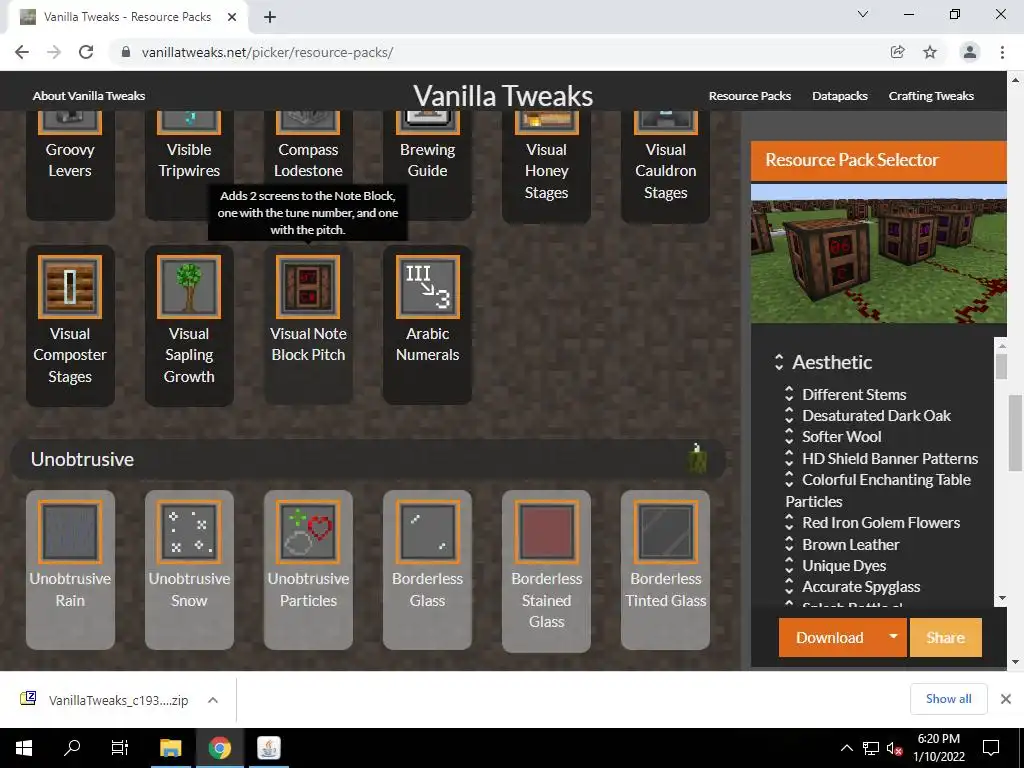Toggle the Visual Honey Stages pack
The width and height of the screenshot is (1024, 768).
click(547, 167)
